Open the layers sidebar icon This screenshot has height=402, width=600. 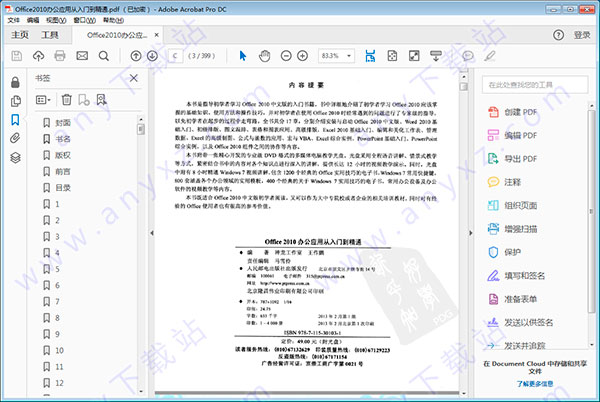click(15, 158)
